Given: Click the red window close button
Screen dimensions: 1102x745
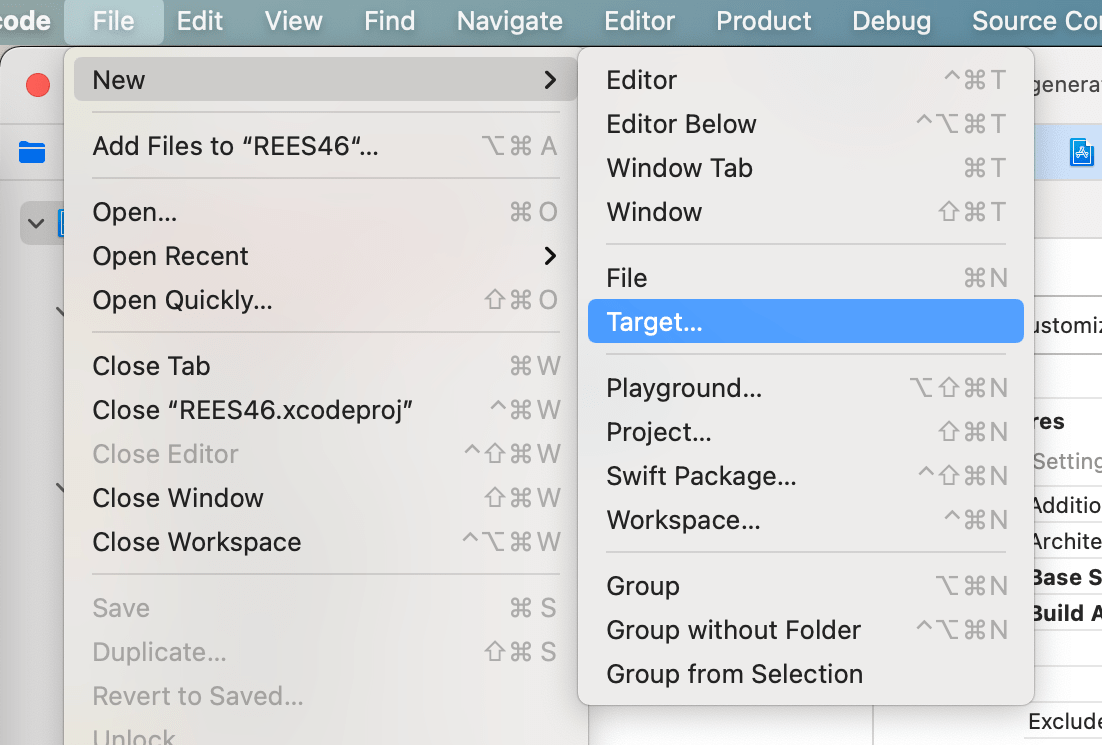Looking at the screenshot, I should click(38, 85).
